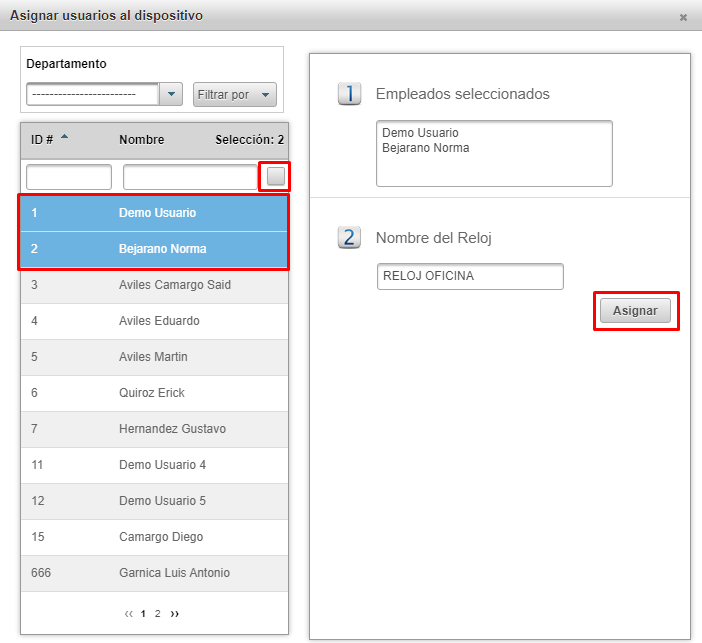Viewport: 702px width, 643px height.
Task: Go to next page with double-right arrows
Action: pos(175,613)
